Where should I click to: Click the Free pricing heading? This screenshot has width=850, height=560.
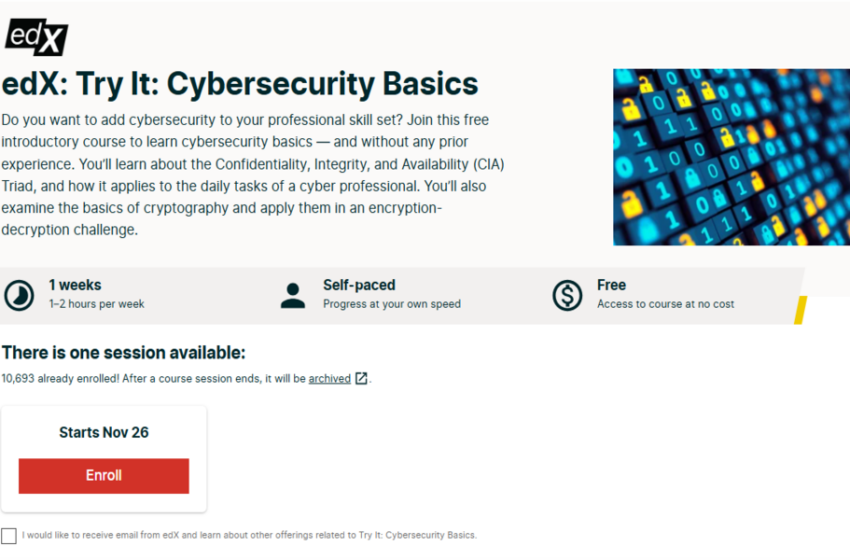(611, 285)
